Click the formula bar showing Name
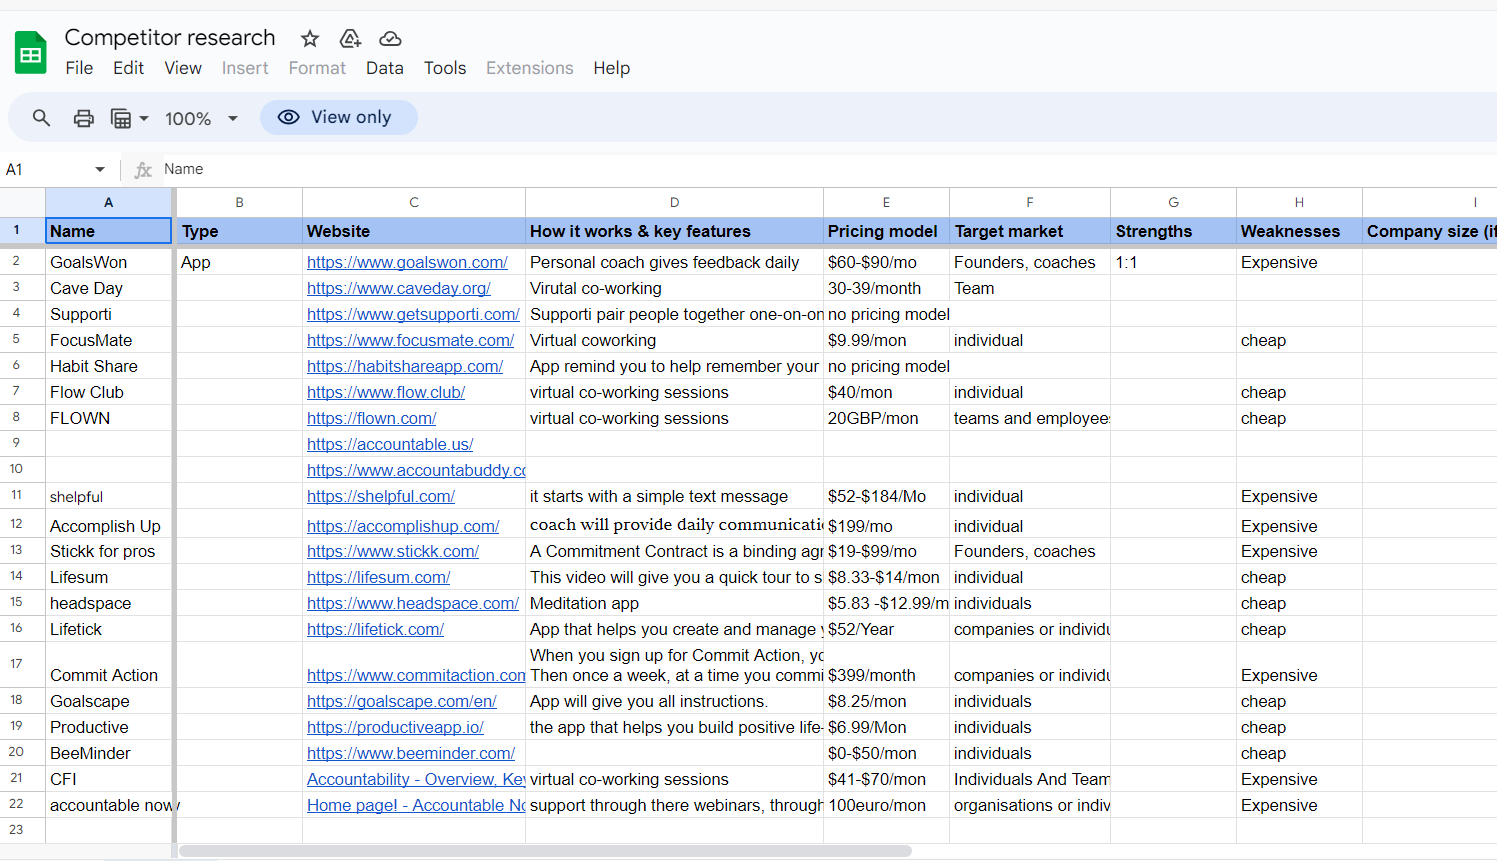1497x861 pixels. point(820,169)
